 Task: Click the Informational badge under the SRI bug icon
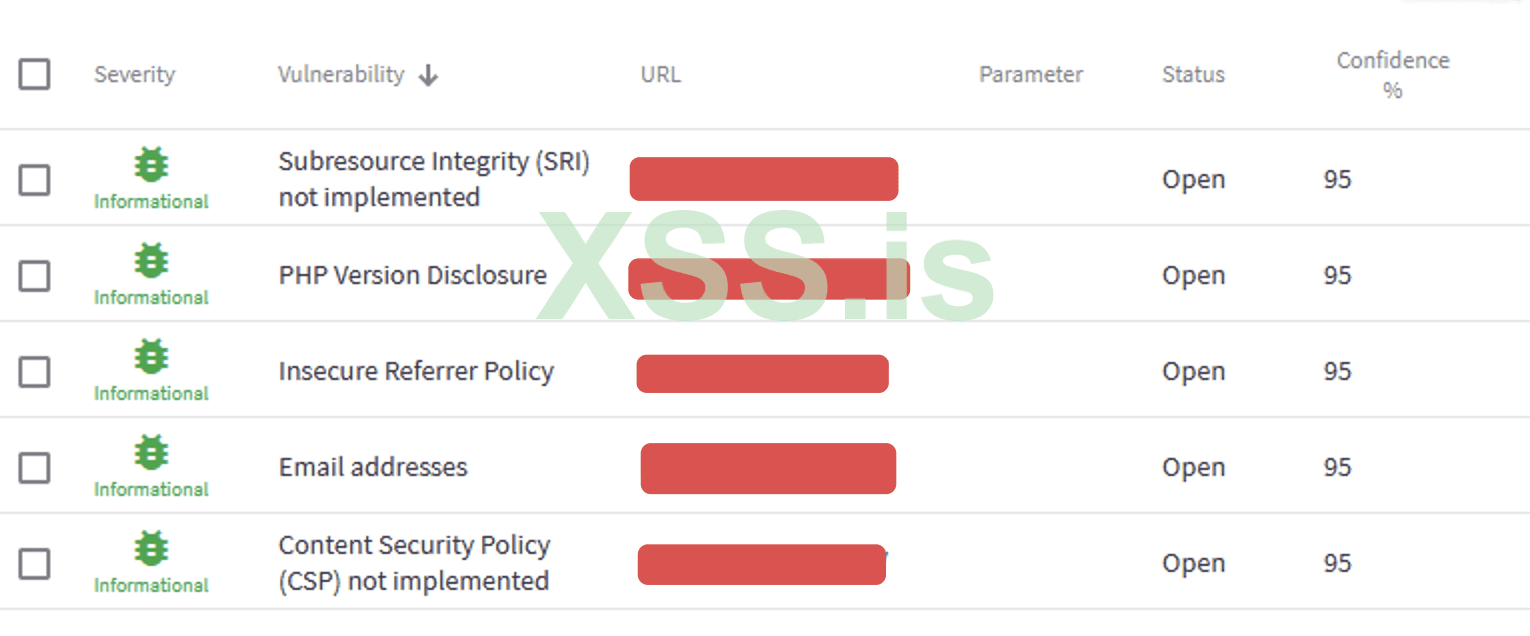click(x=151, y=201)
